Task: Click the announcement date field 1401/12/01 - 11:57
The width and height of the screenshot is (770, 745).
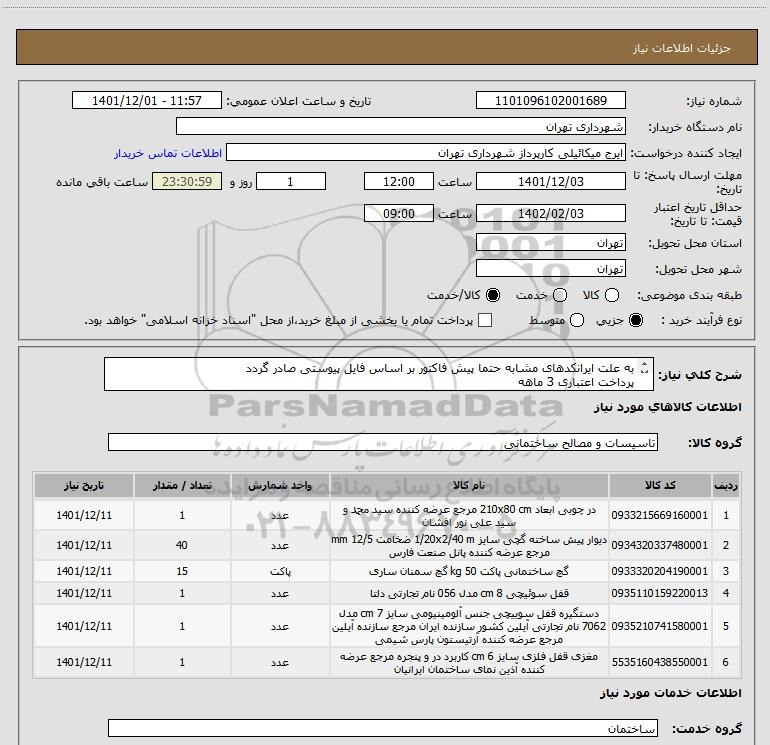Action: [147, 101]
